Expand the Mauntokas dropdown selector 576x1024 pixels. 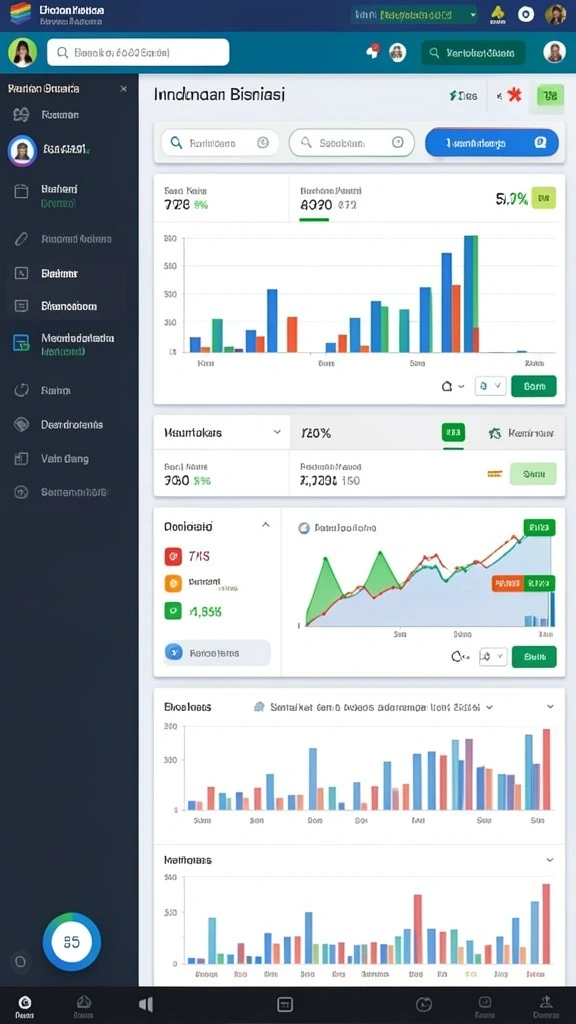point(222,432)
